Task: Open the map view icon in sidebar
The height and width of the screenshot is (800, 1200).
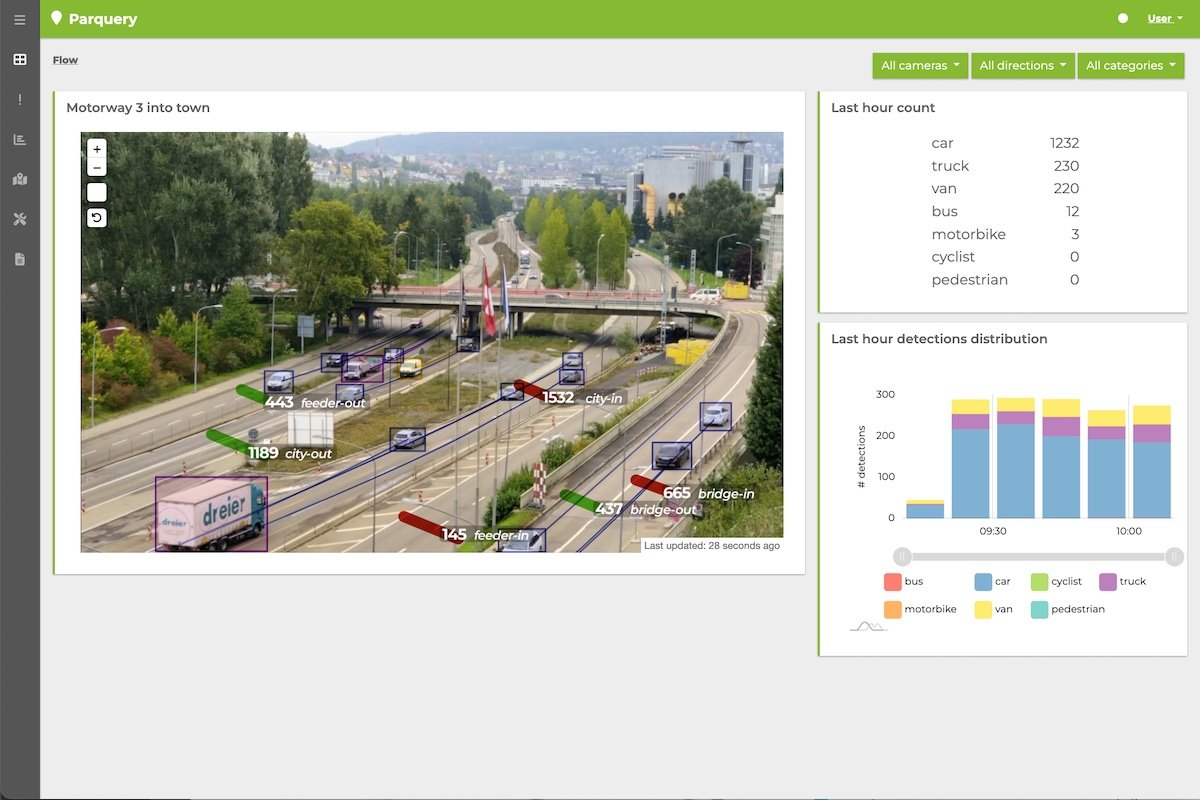Action: 20,179
